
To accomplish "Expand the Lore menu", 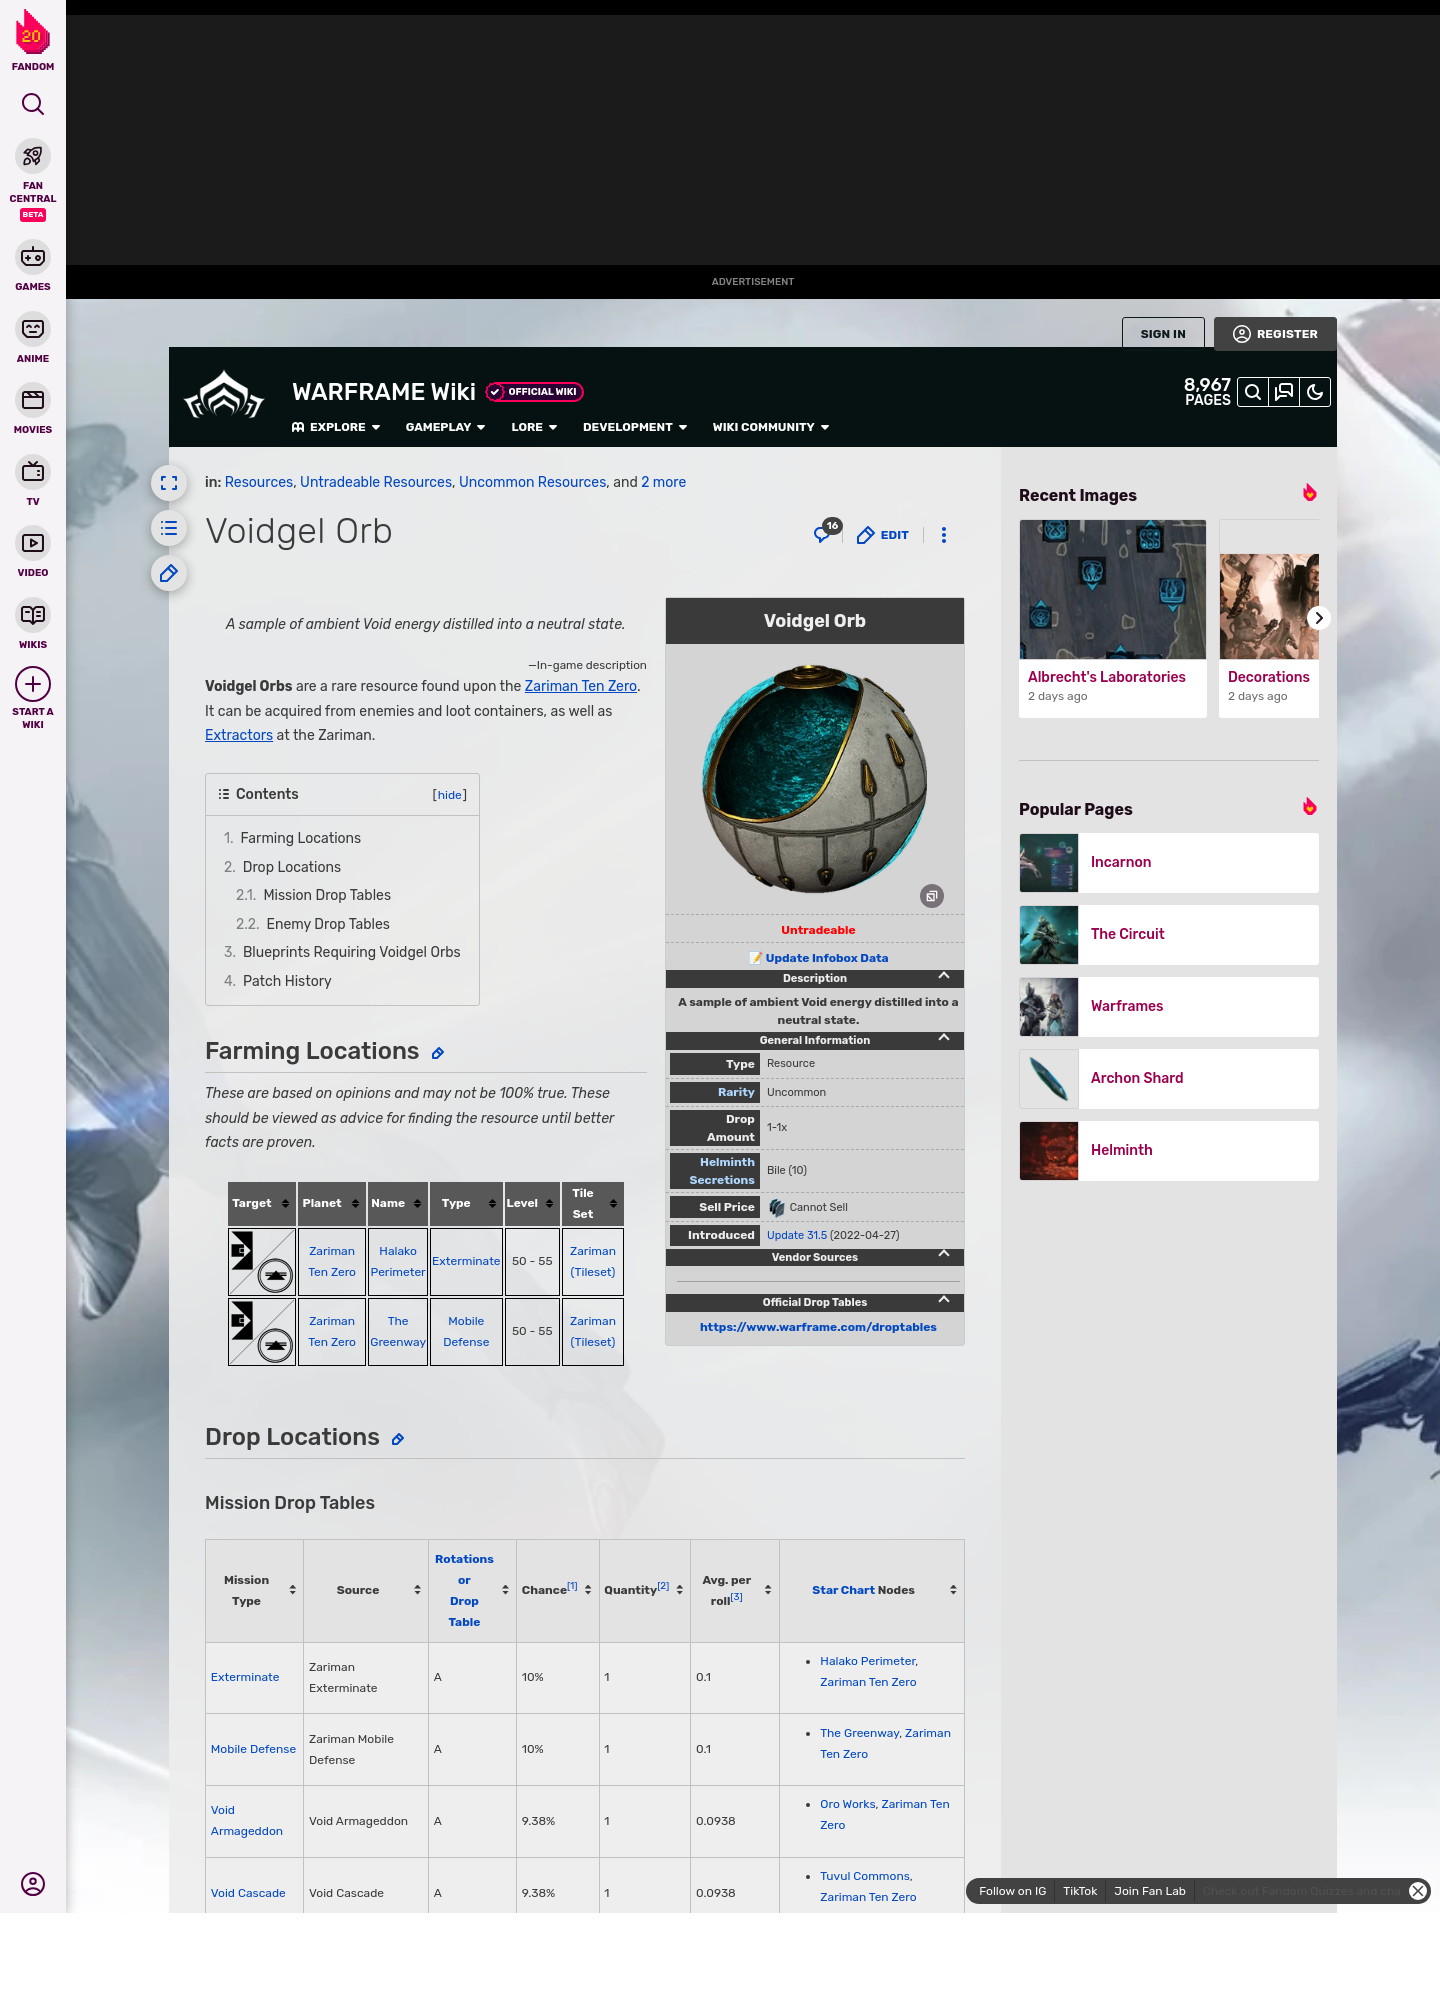I will click(534, 427).
